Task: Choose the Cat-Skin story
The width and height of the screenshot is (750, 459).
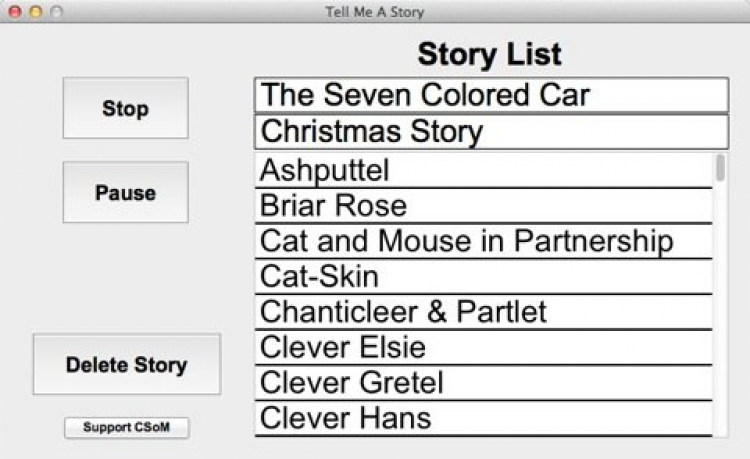Action: 484,276
